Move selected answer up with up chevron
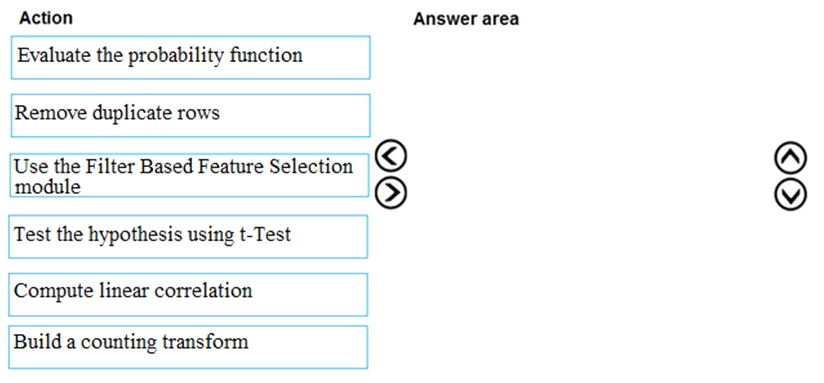 click(790, 158)
